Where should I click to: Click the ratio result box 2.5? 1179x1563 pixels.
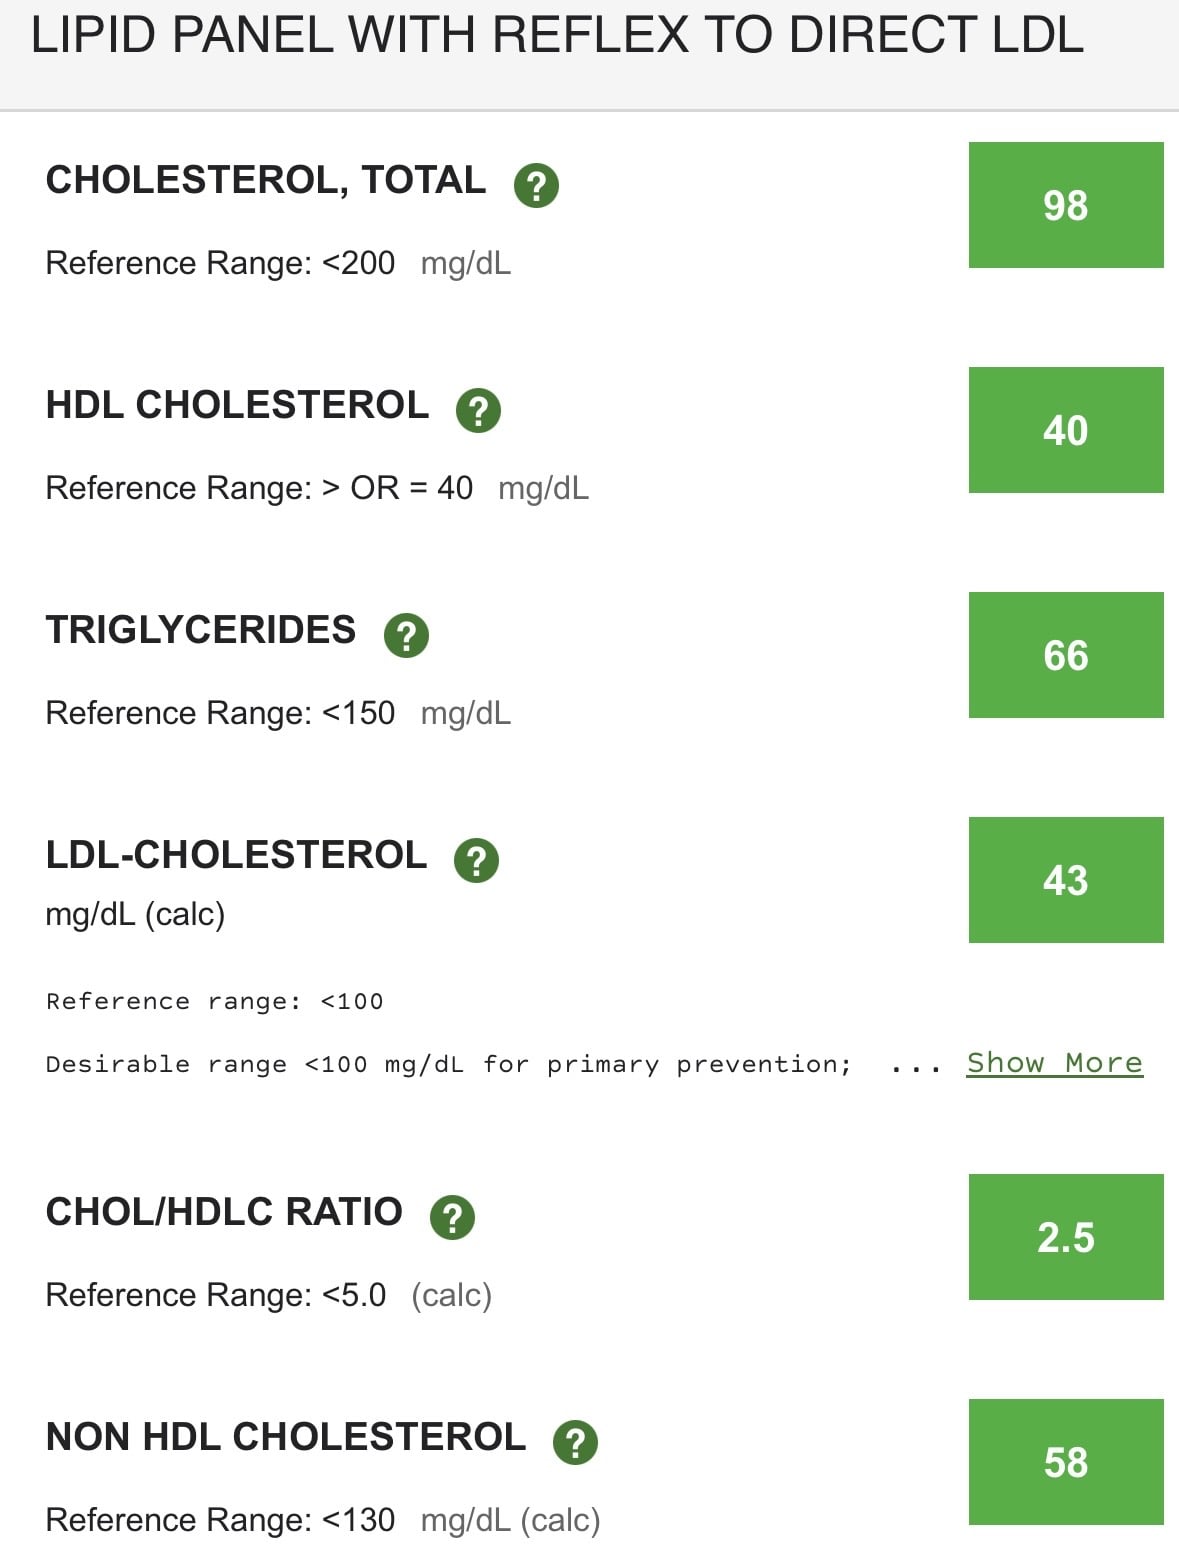[1066, 1237]
